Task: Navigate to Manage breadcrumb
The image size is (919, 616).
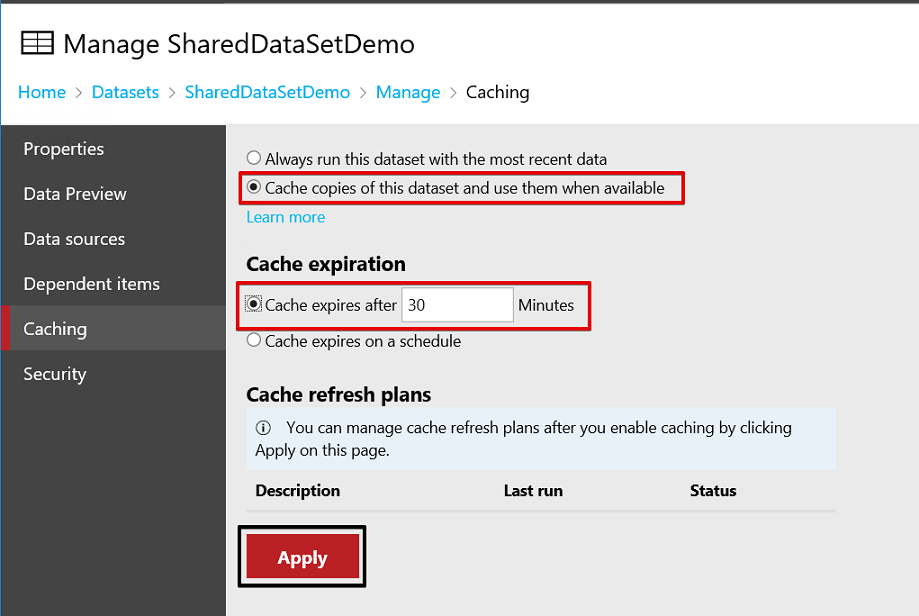Action: [x=408, y=92]
